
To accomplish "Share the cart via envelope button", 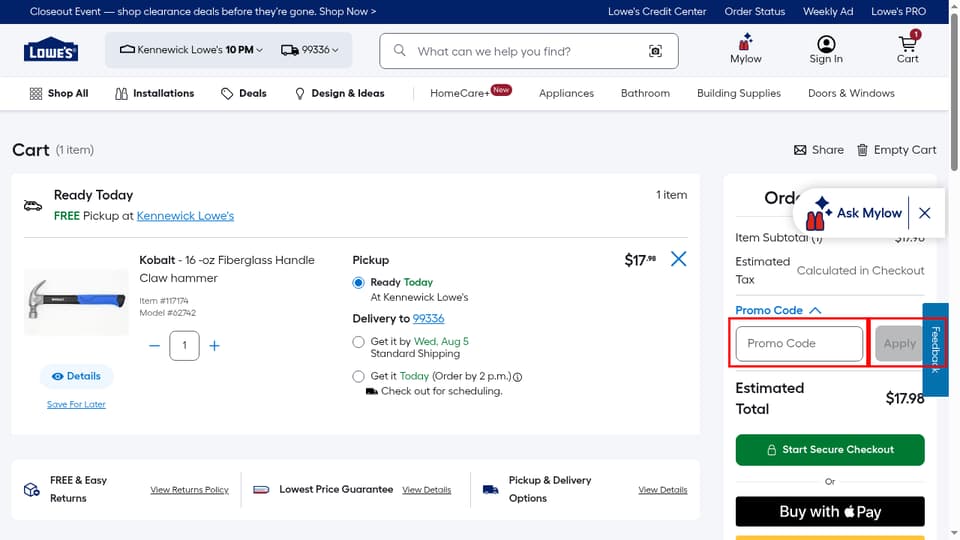I will coord(819,150).
